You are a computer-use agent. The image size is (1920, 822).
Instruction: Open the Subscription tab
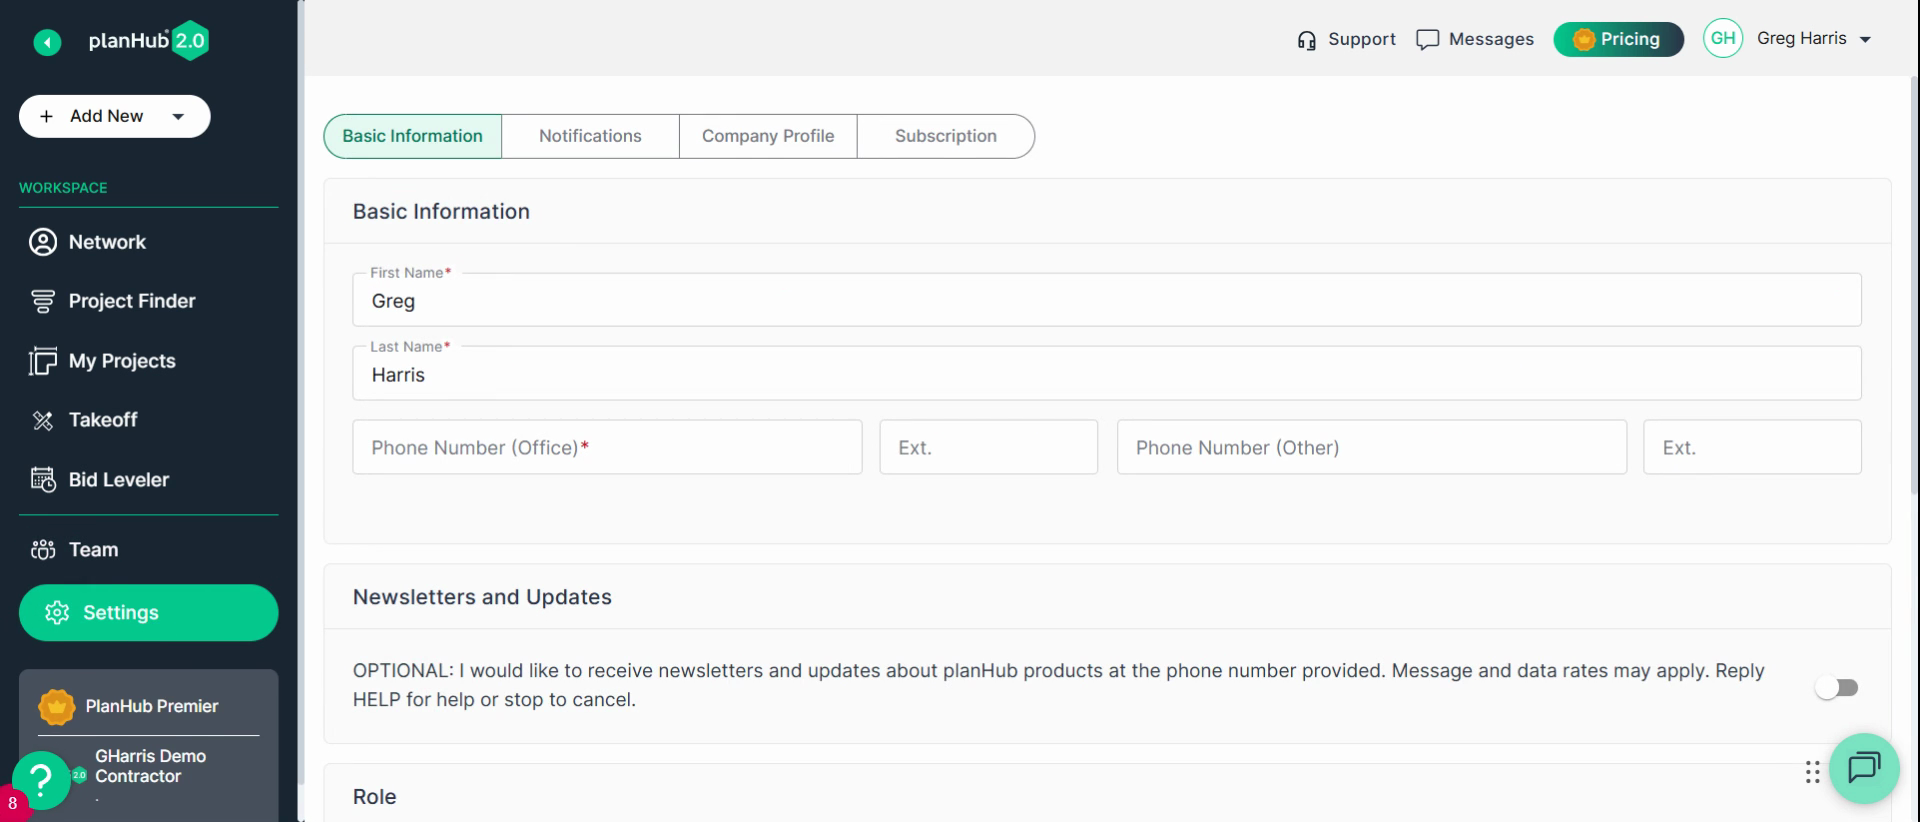pyautogui.click(x=946, y=136)
